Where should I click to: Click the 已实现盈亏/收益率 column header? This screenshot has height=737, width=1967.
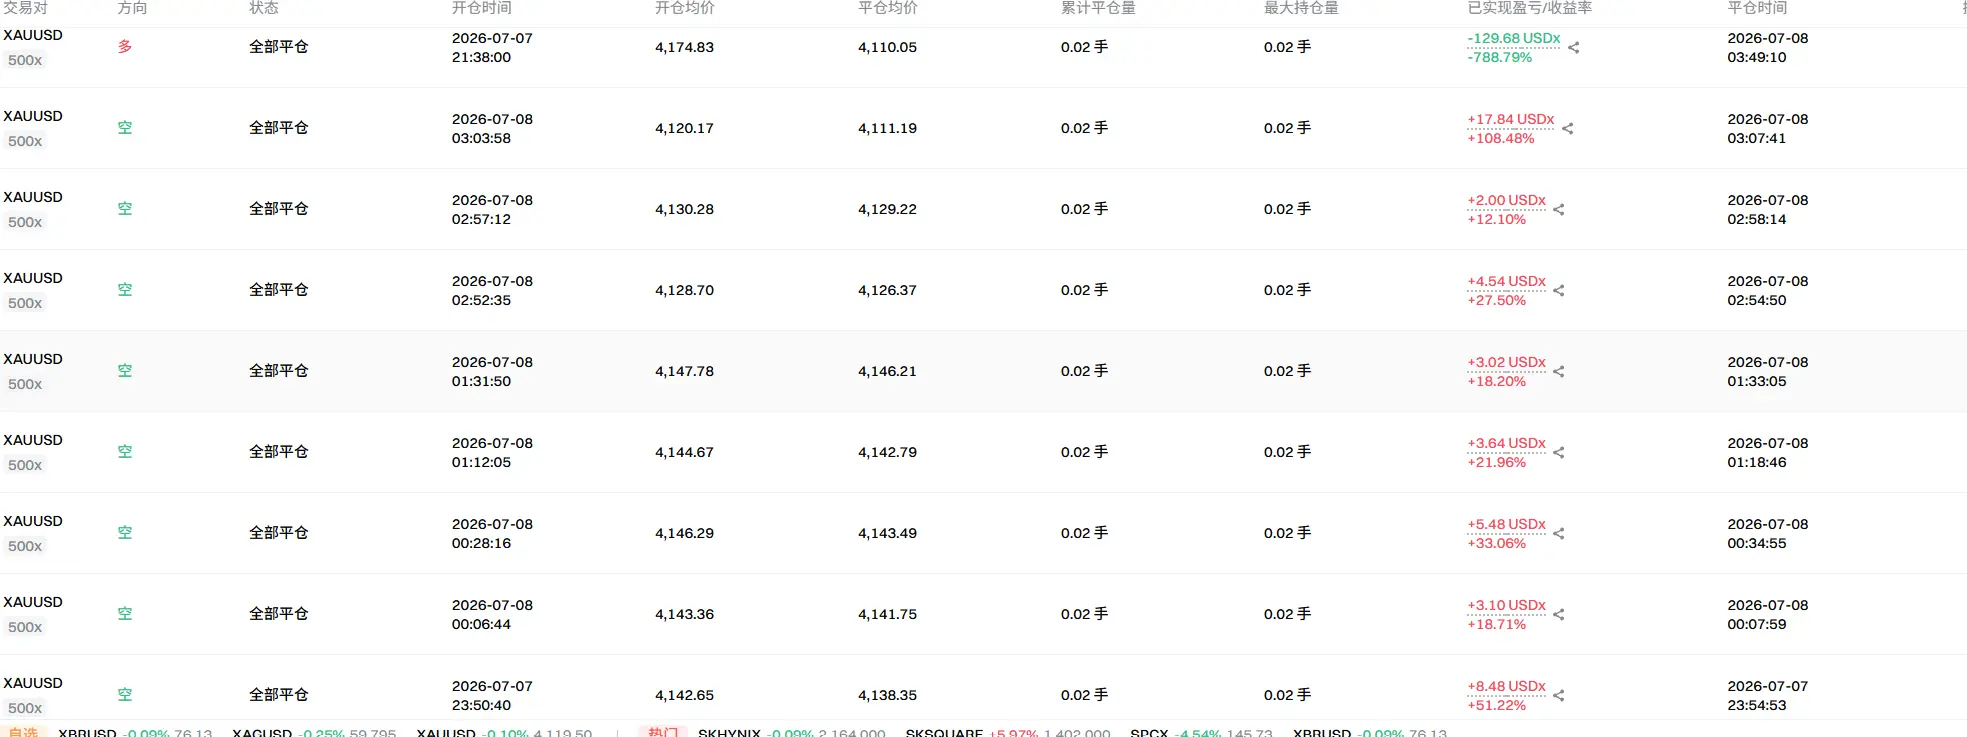click(x=1529, y=8)
